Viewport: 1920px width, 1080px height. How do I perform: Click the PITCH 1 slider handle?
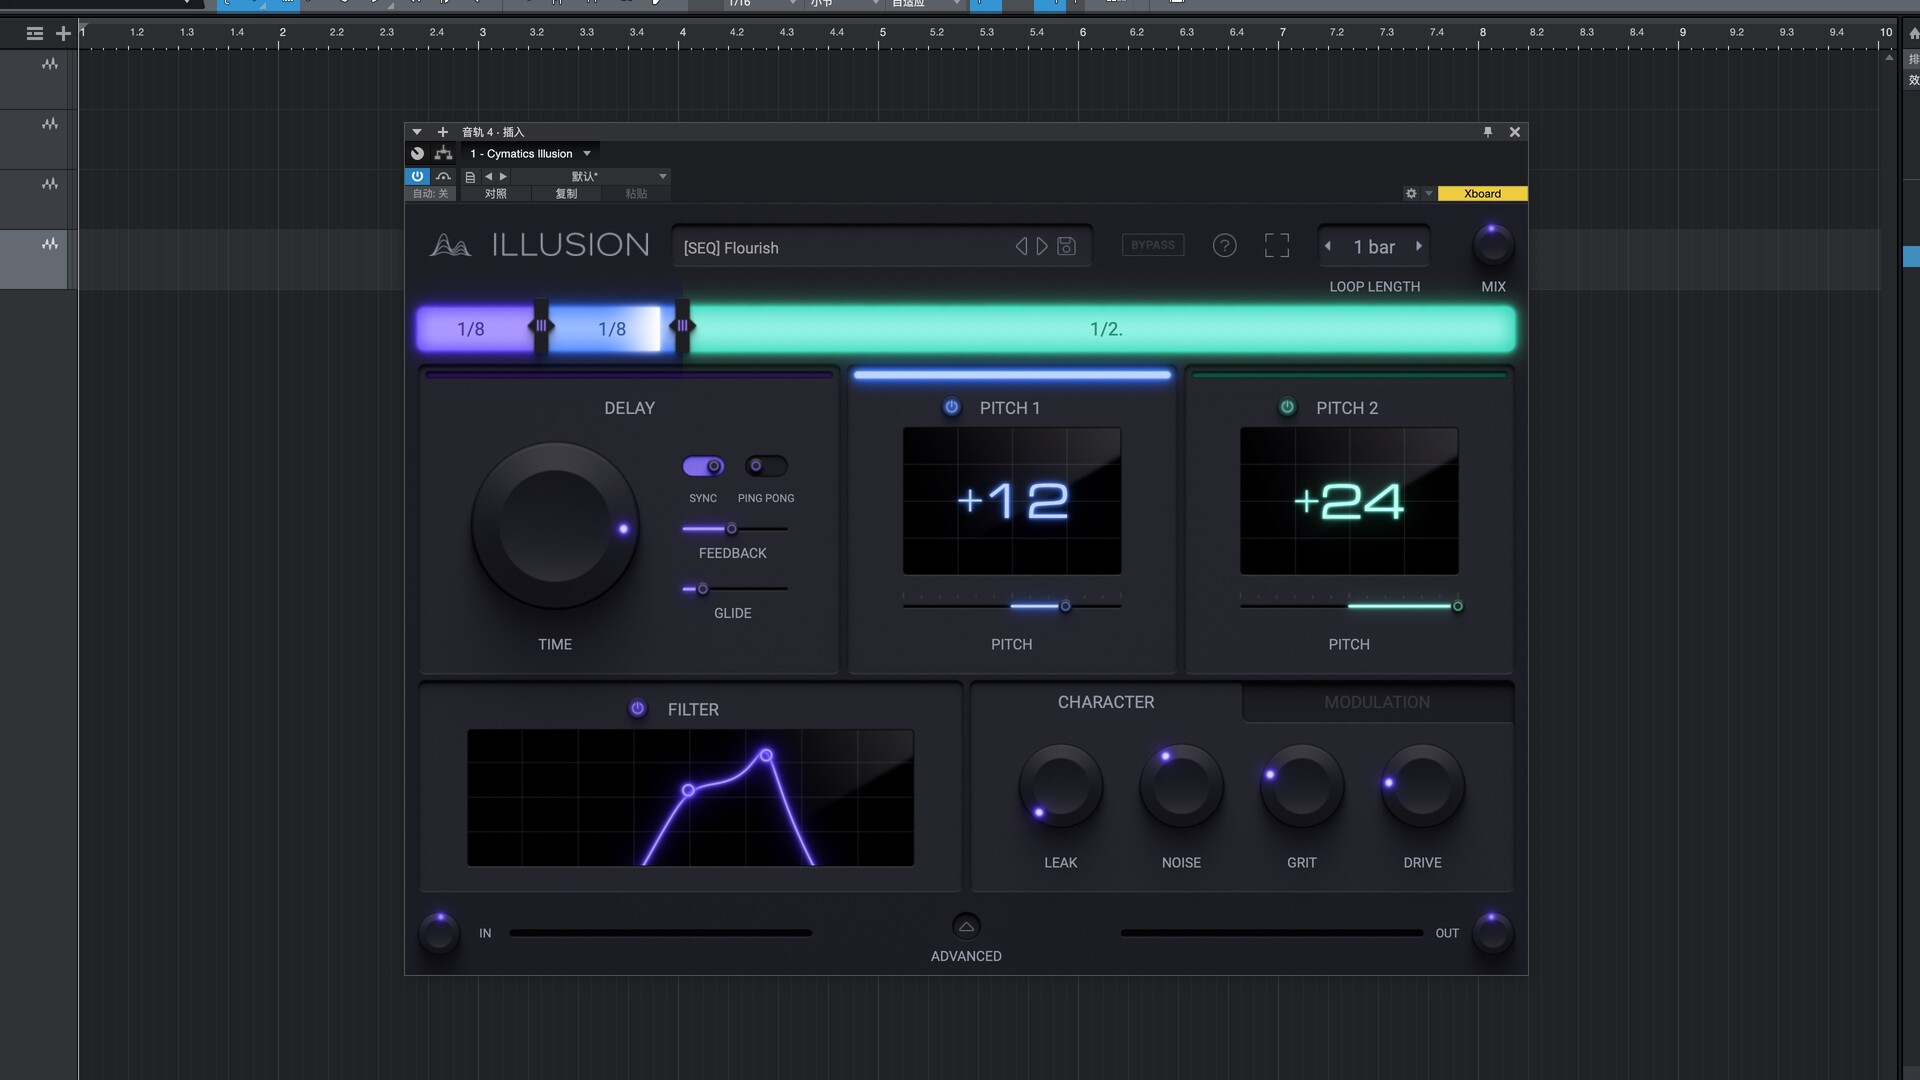tap(1065, 606)
